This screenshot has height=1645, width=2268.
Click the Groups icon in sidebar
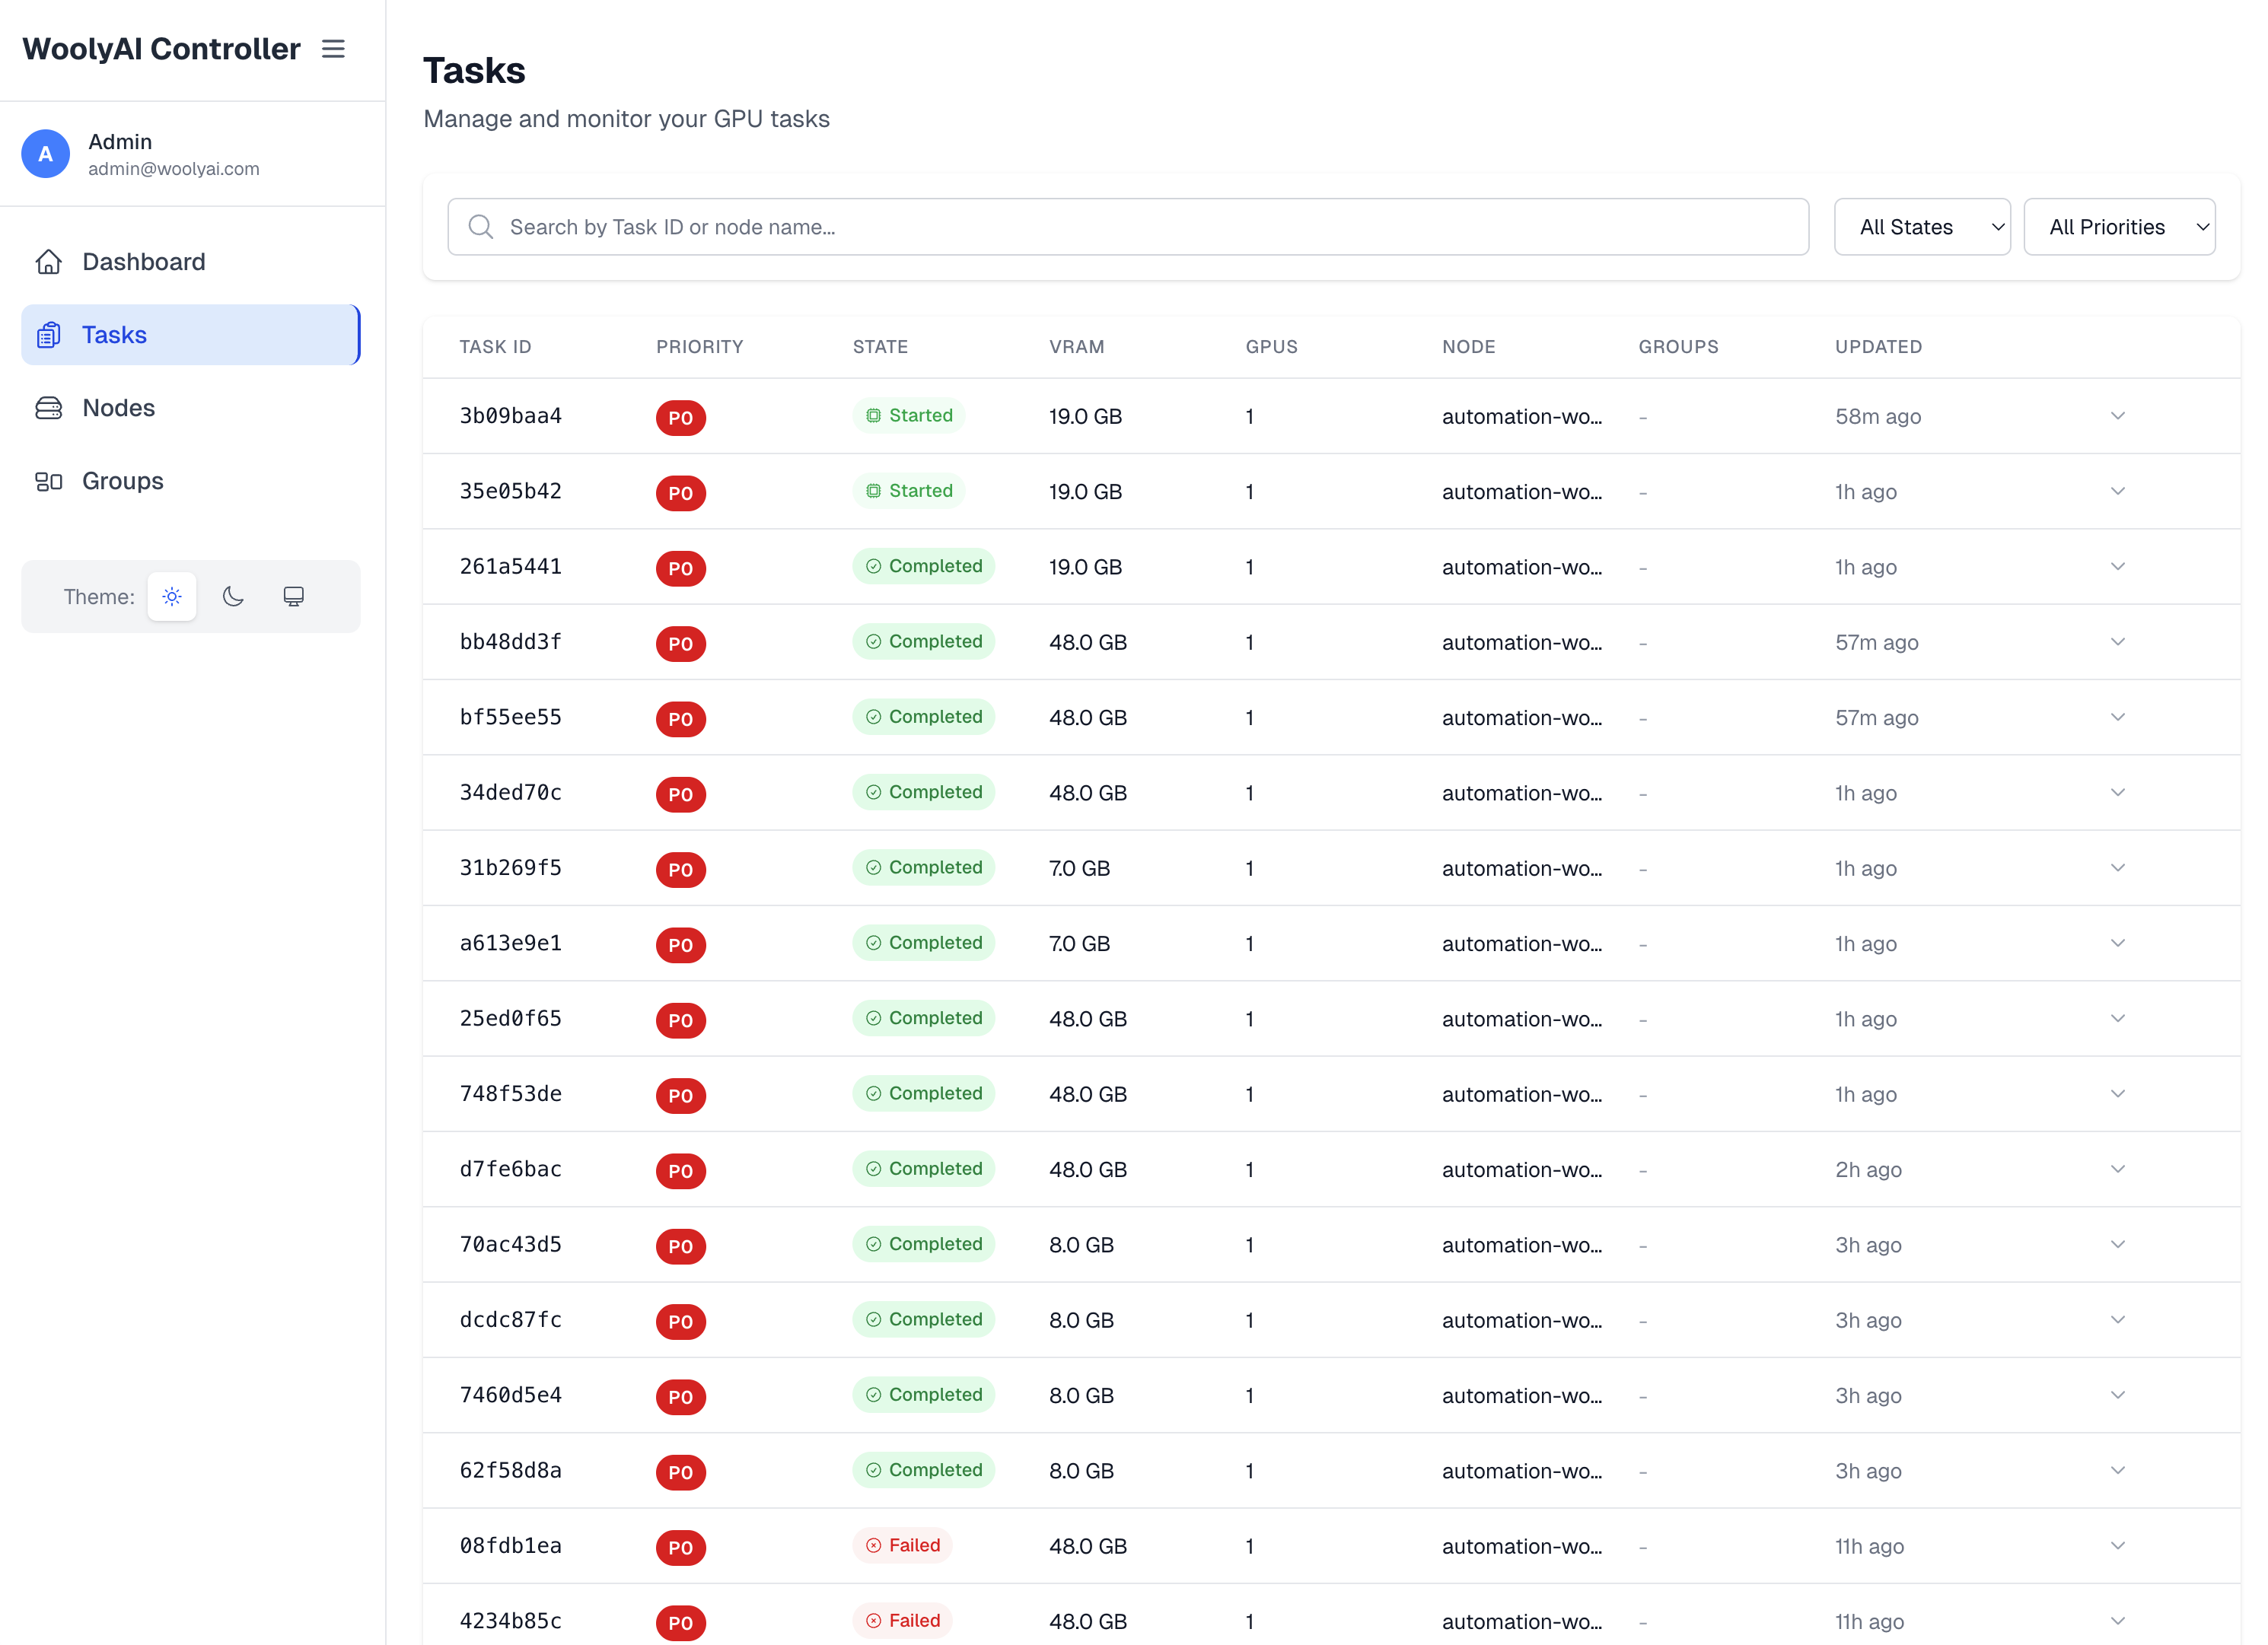tap(49, 481)
